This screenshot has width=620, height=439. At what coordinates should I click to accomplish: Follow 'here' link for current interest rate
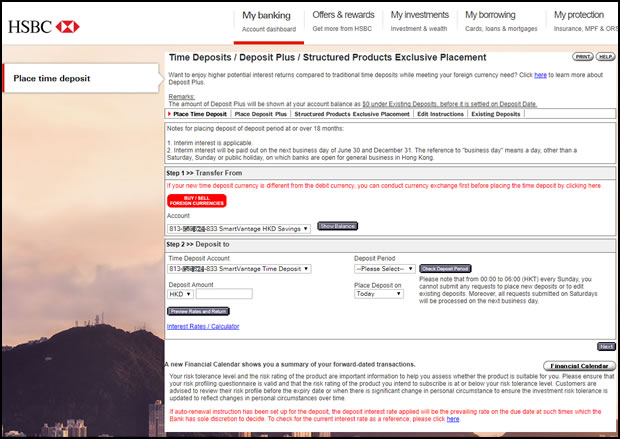(x=453, y=419)
